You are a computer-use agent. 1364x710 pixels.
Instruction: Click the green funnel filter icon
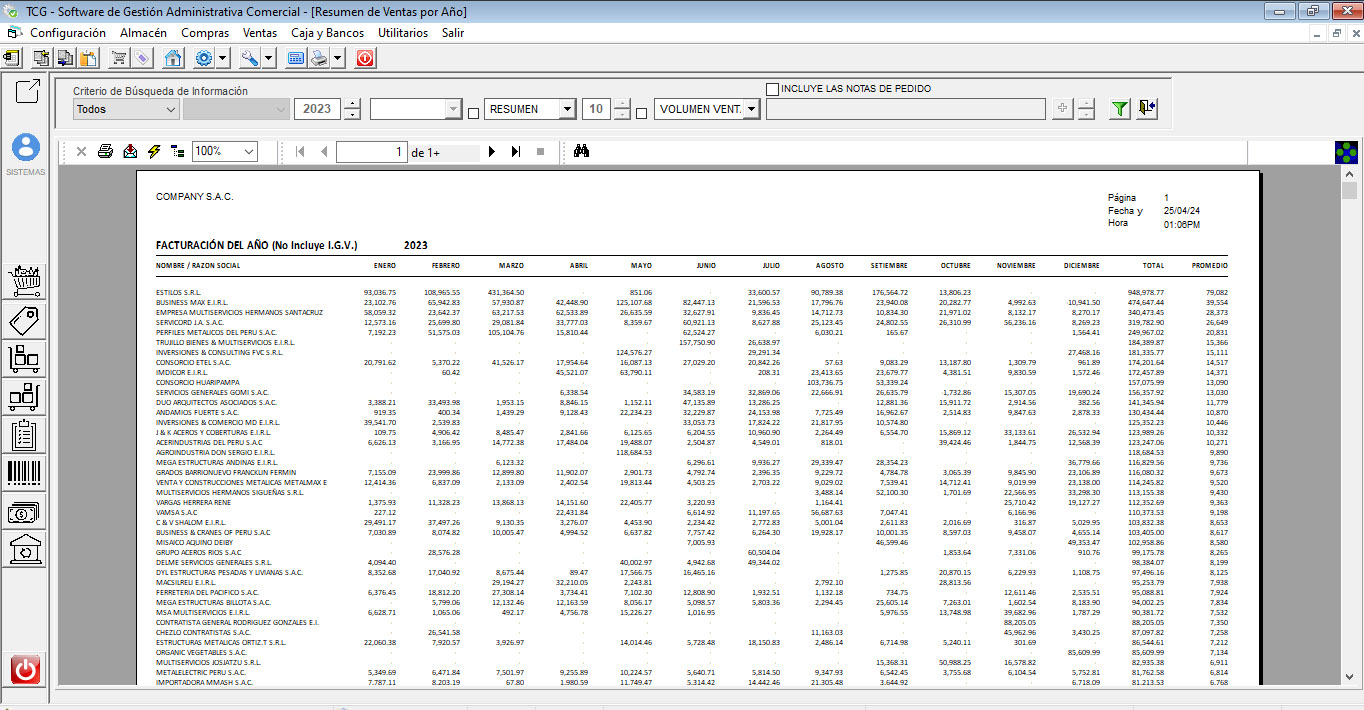(x=1120, y=109)
